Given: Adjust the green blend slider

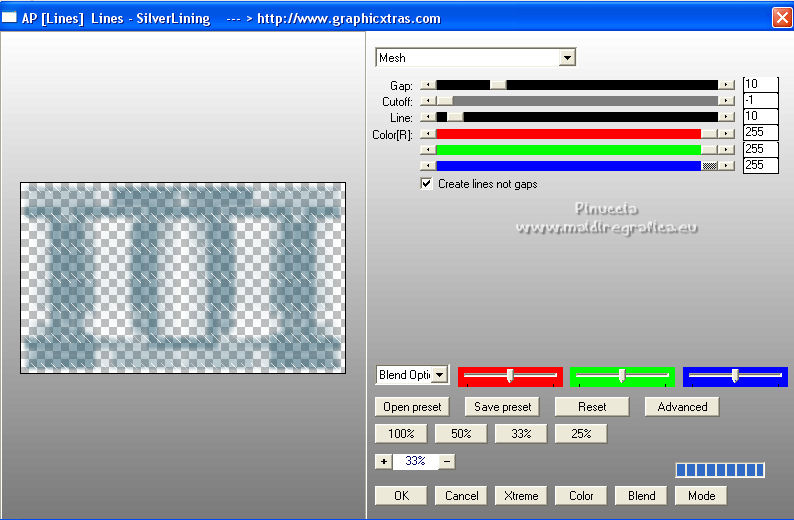Looking at the screenshot, I should pyautogui.click(x=622, y=377).
